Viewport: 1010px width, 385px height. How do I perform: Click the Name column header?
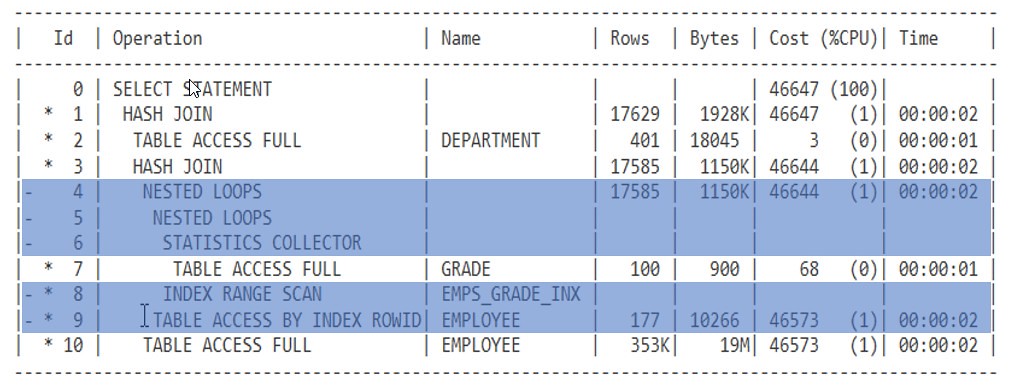click(461, 39)
